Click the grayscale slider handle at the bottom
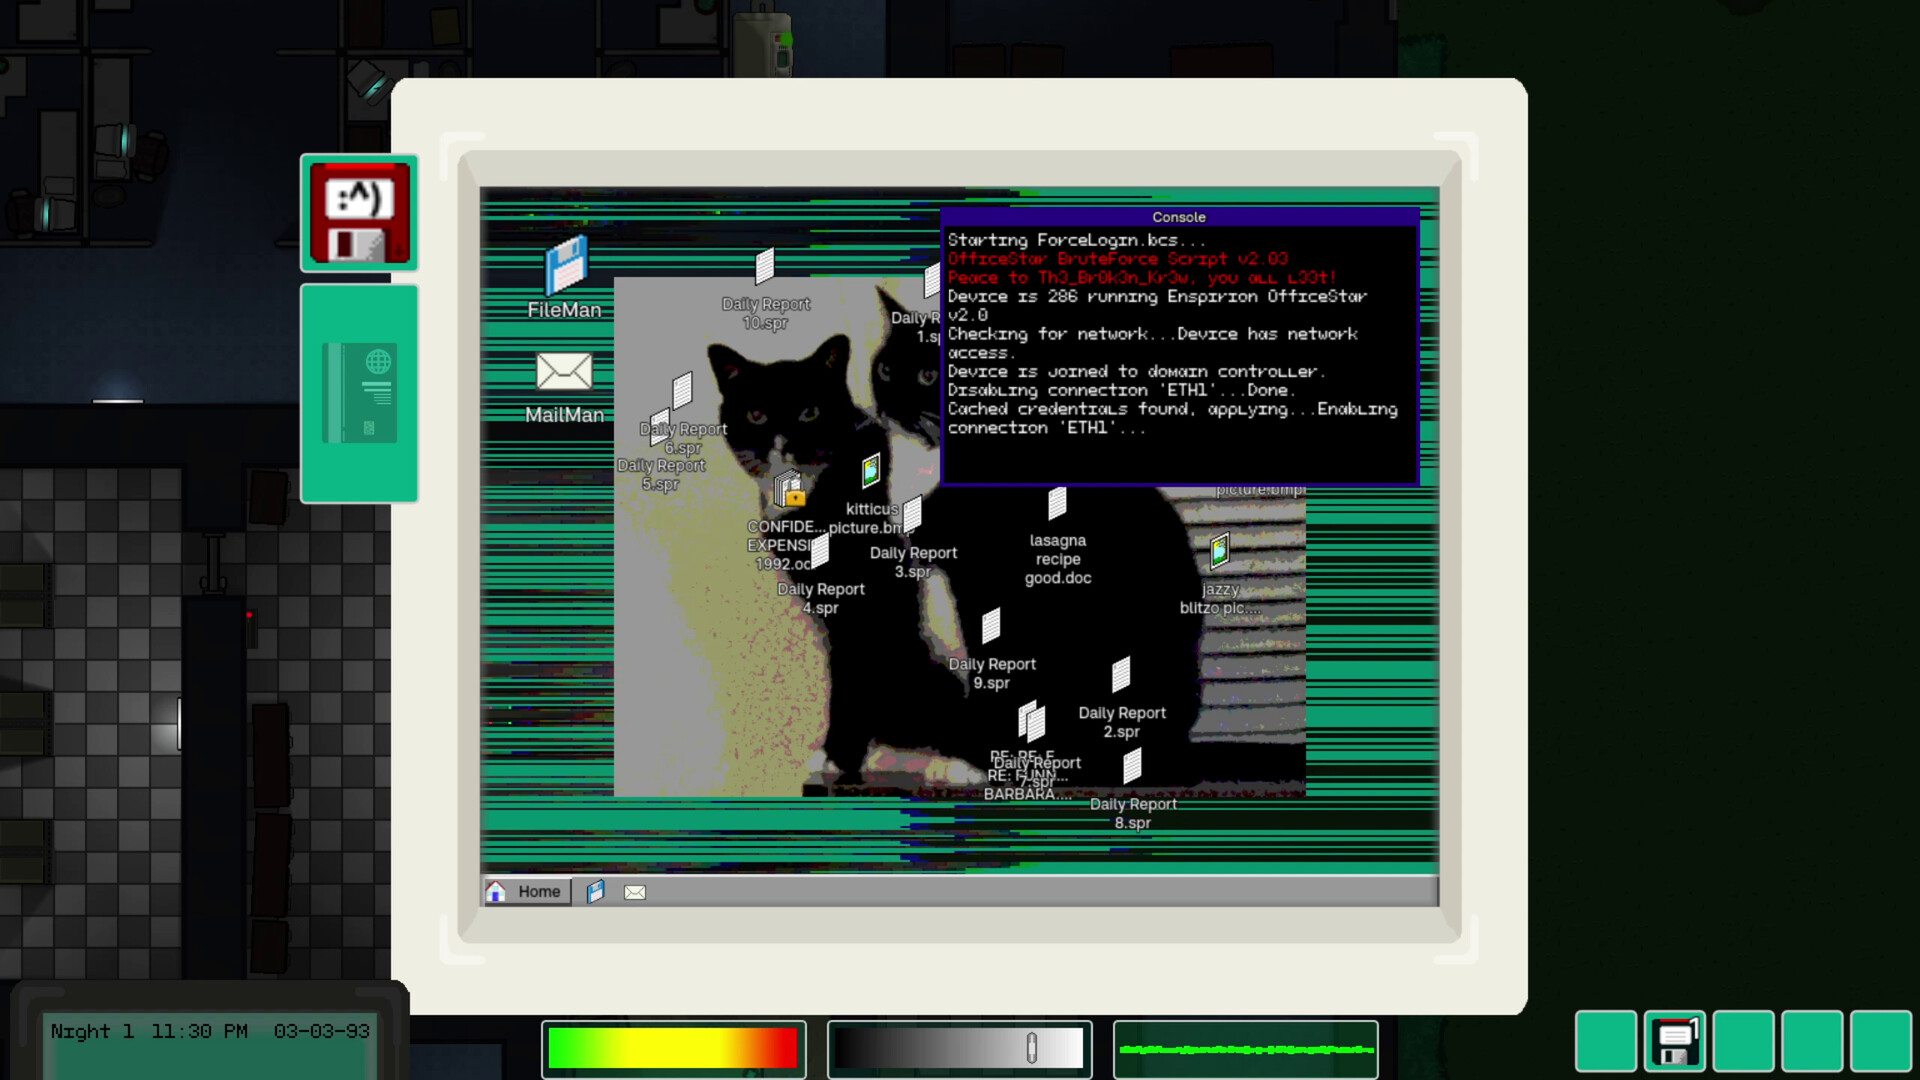This screenshot has height=1080, width=1920. point(1031,1049)
